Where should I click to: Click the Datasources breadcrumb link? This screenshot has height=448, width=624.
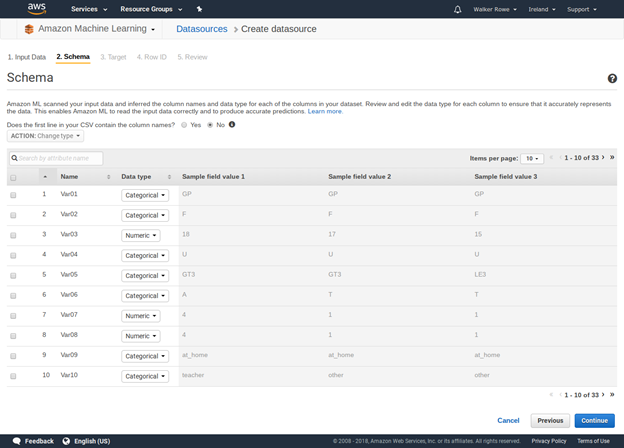click(x=202, y=29)
